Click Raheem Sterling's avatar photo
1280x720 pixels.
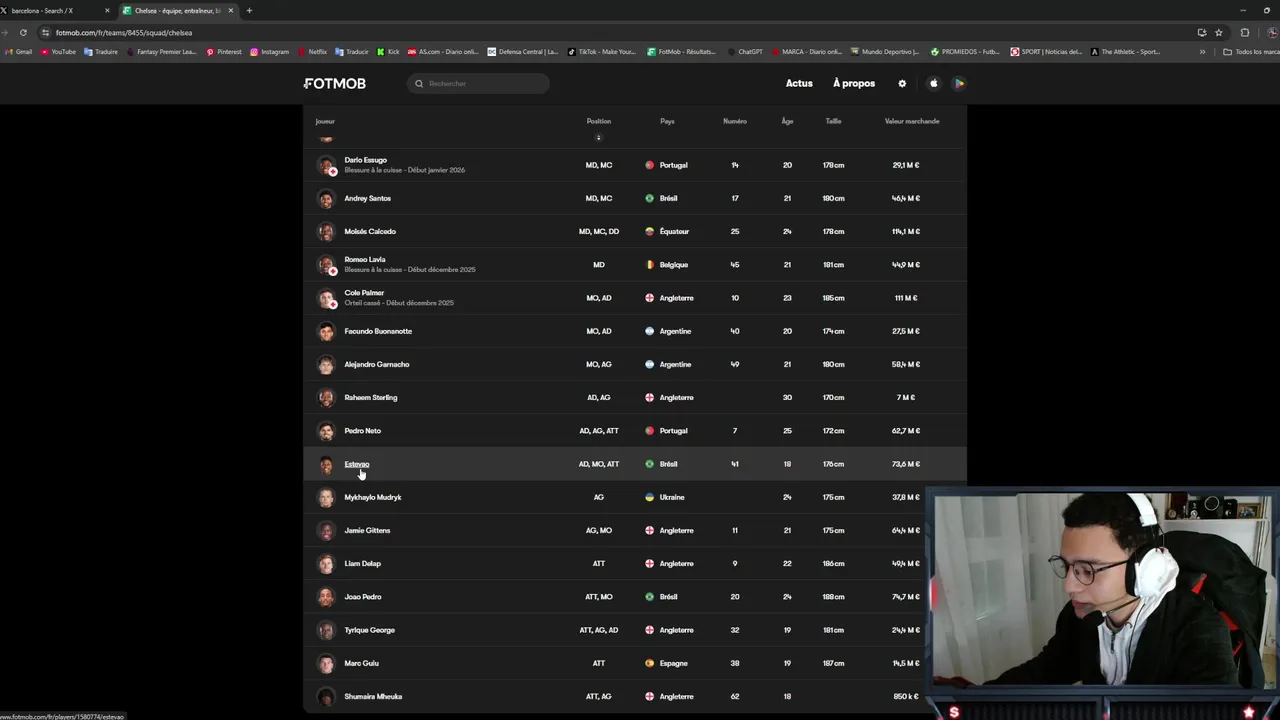[326, 397]
